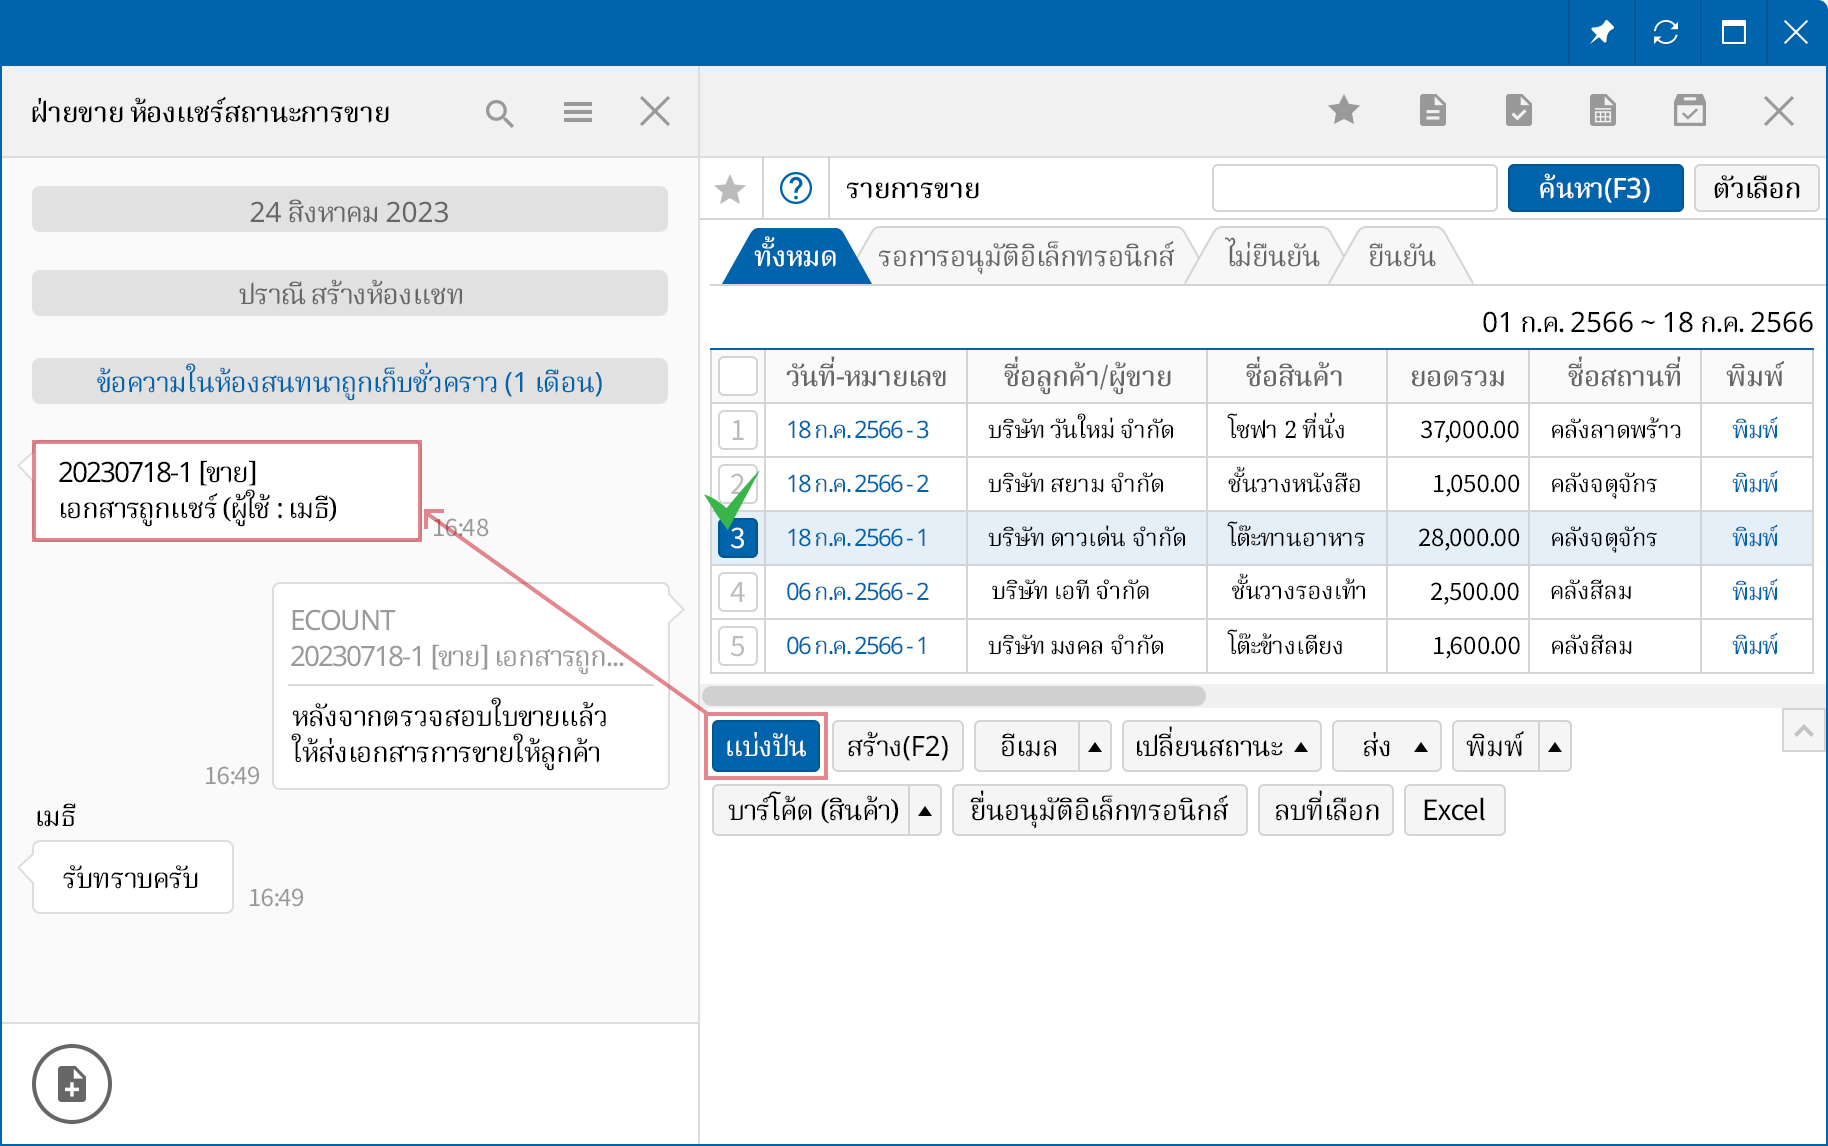
Task: Open sales entry link 18 ก.ค. 2566-3
Action: point(857,430)
